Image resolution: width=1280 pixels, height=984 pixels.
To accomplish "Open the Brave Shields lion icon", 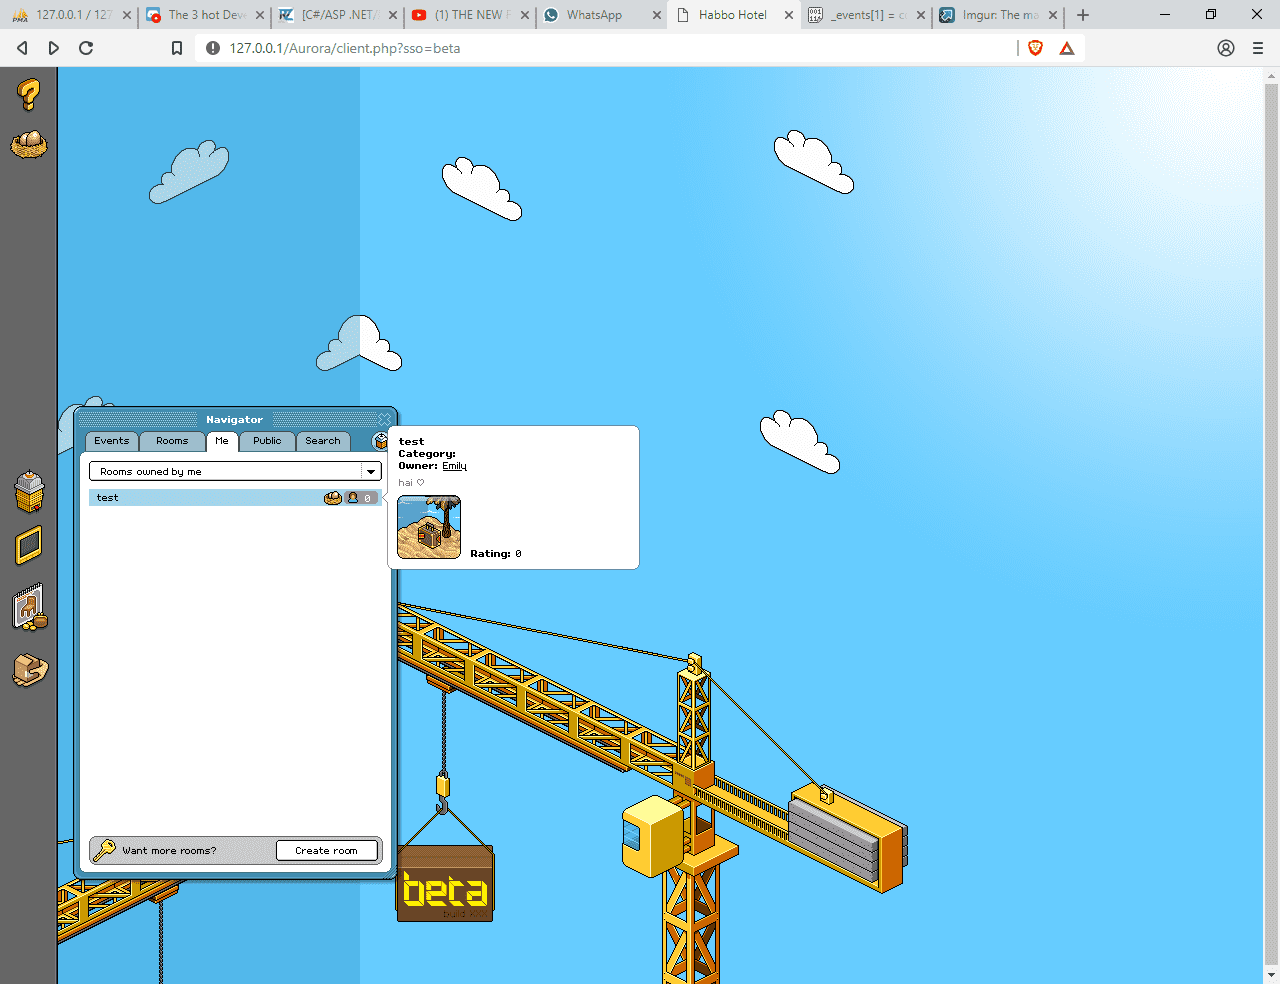I will pos(1036,48).
